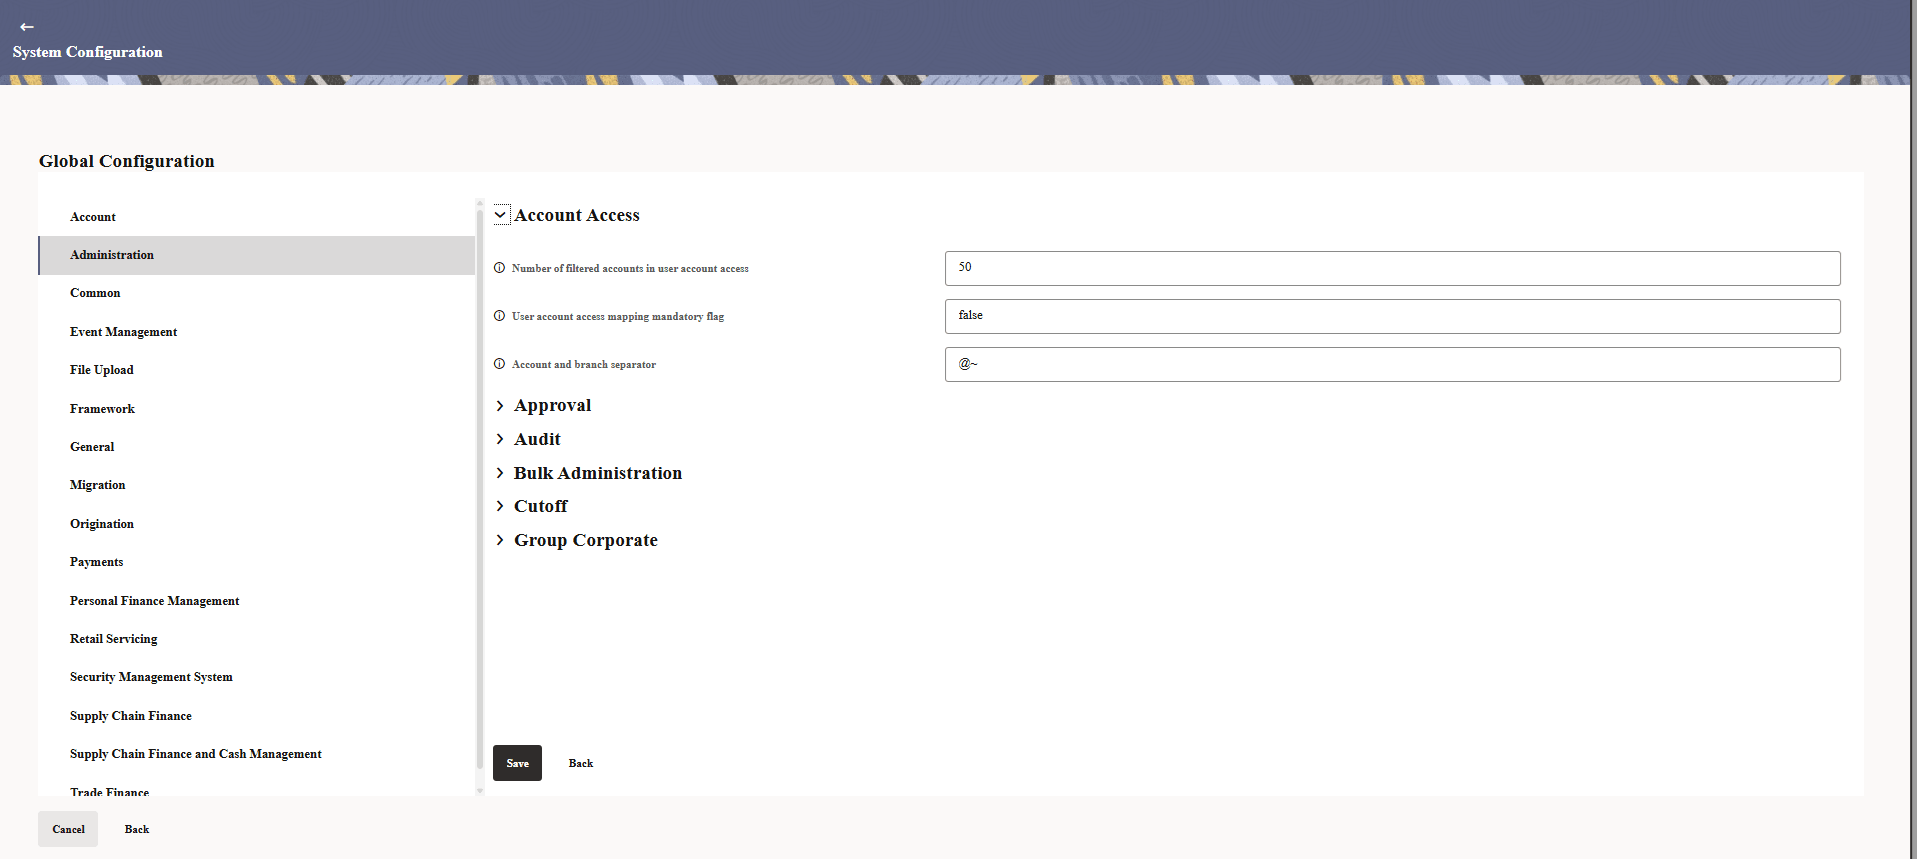Open Personal Finance Management category

[256, 601]
